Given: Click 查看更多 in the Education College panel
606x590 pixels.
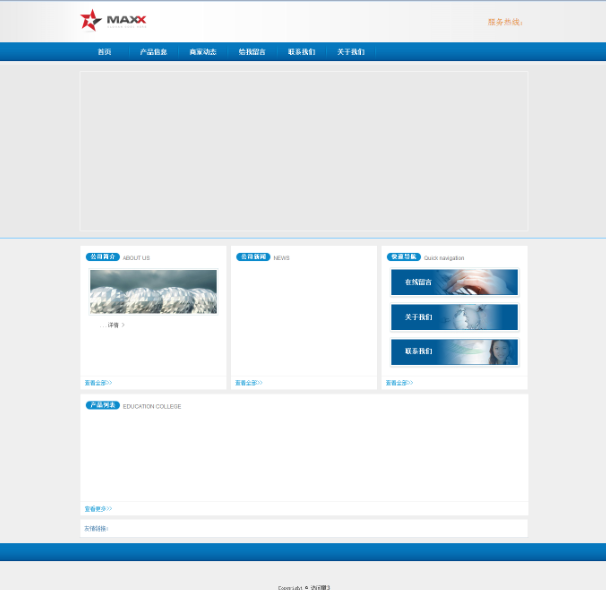Looking at the screenshot, I should pos(97,508).
